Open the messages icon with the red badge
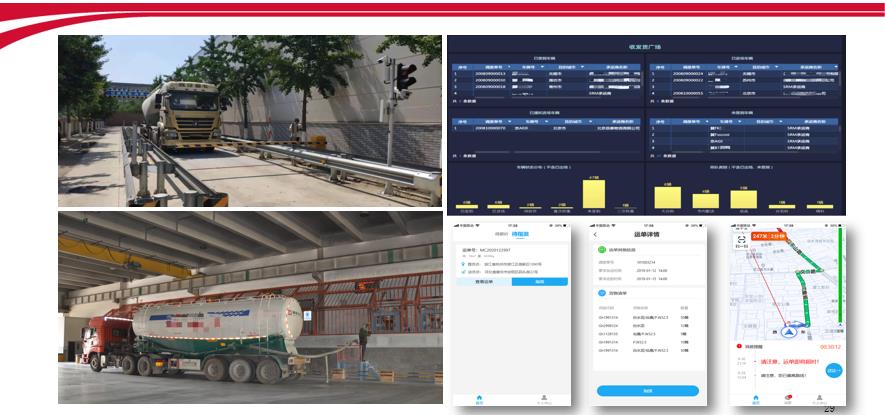The image size is (885, 415). click(x=788, y=398)
